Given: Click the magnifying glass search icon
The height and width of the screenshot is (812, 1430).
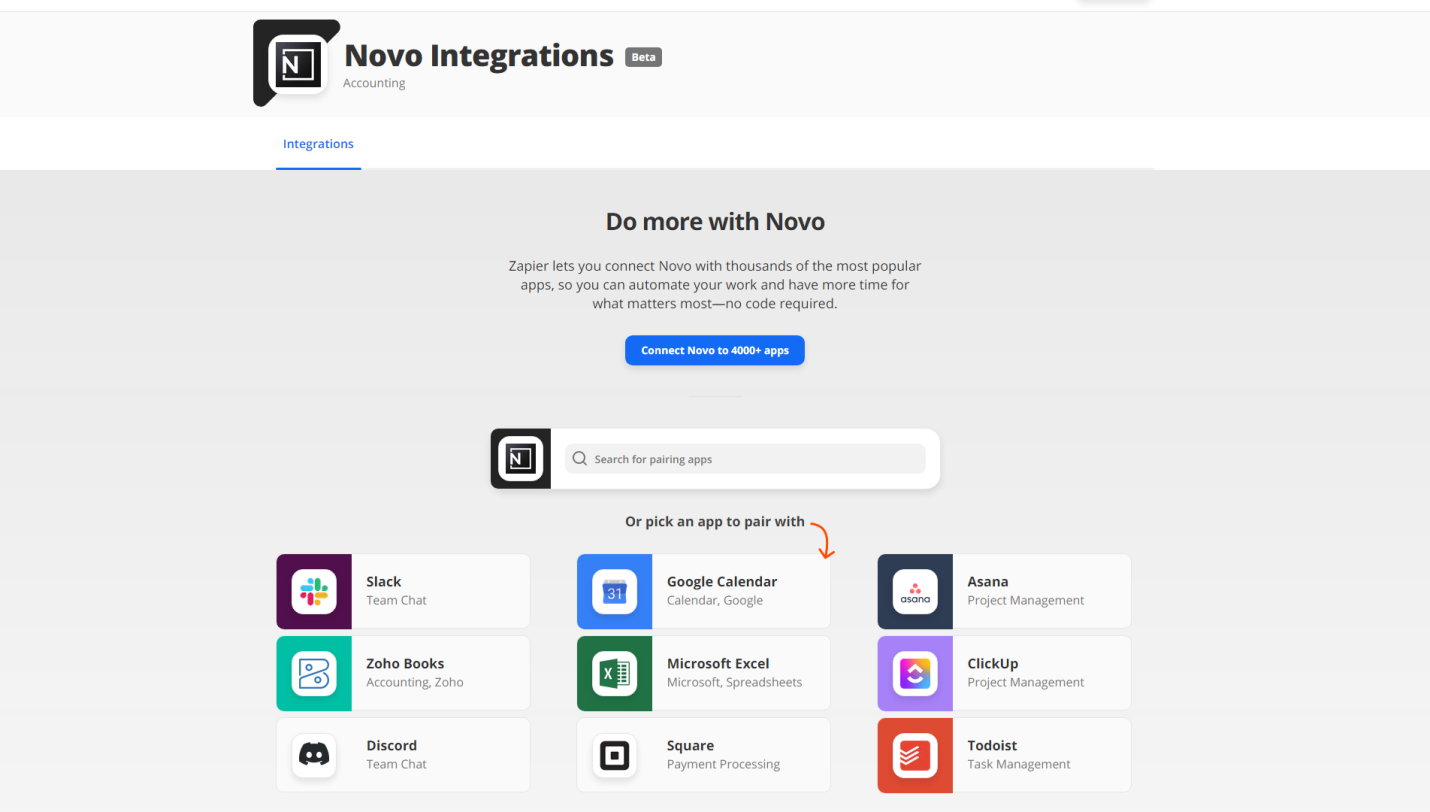Looking at the screenshot, I should tap(579, 459).
